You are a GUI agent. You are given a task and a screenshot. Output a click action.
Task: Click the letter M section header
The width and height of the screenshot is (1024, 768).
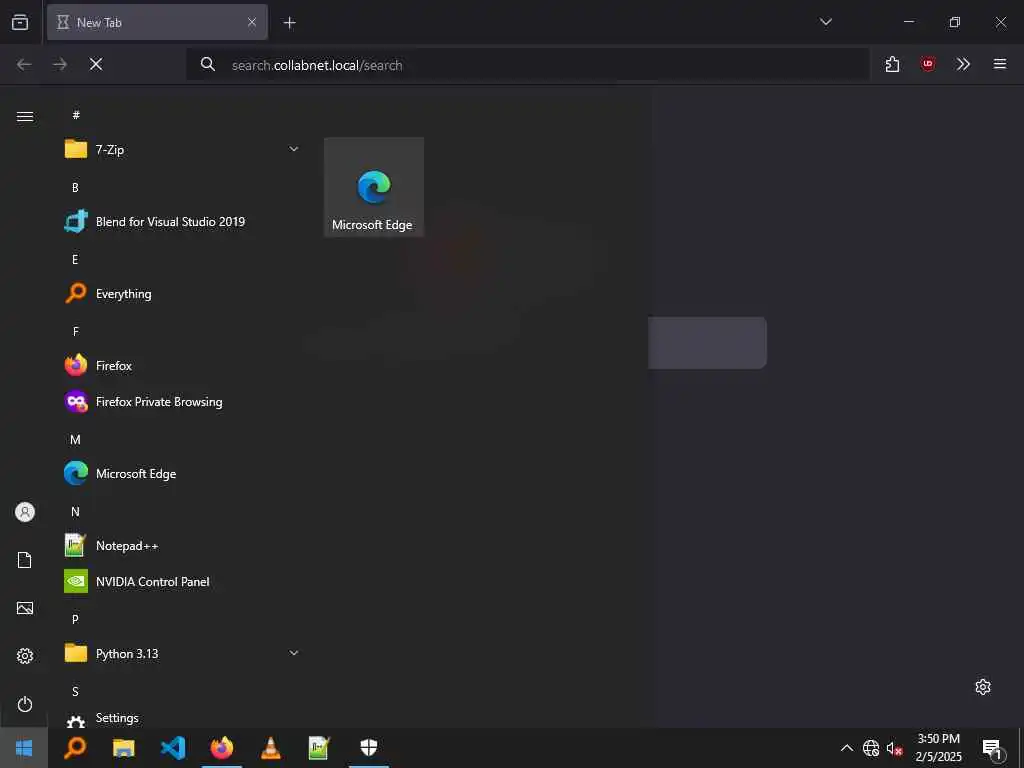tap(75, 440)
